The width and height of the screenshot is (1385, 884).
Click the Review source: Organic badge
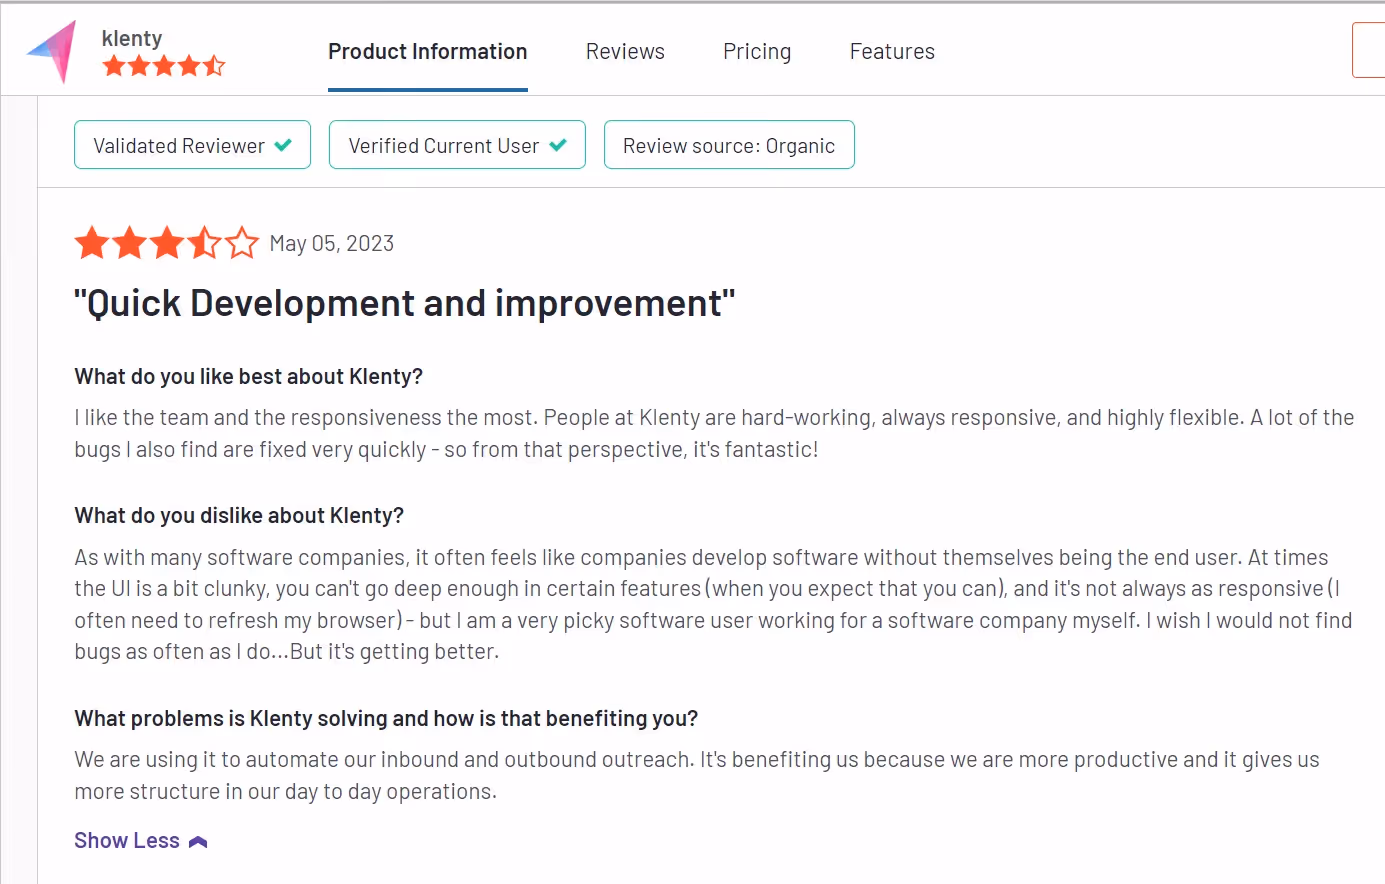coord(729,145)
